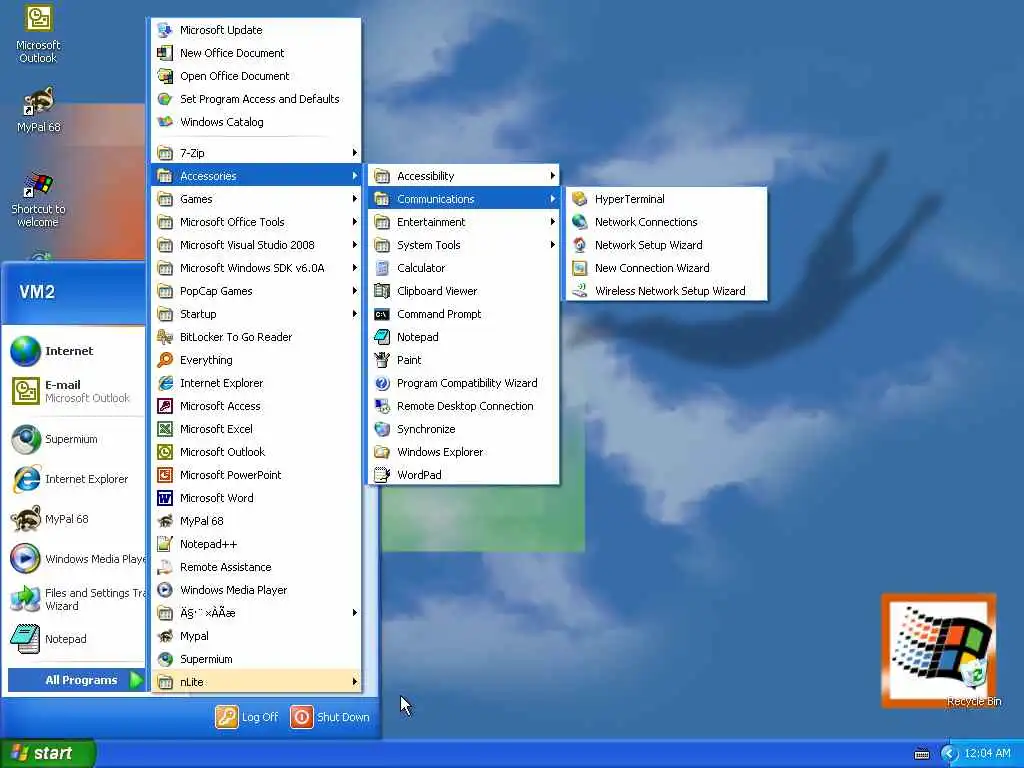Viewport: 1024px width, 768px height.
Task: Click the Microsoft PowerPoint icon
Action: click(165, 475)
